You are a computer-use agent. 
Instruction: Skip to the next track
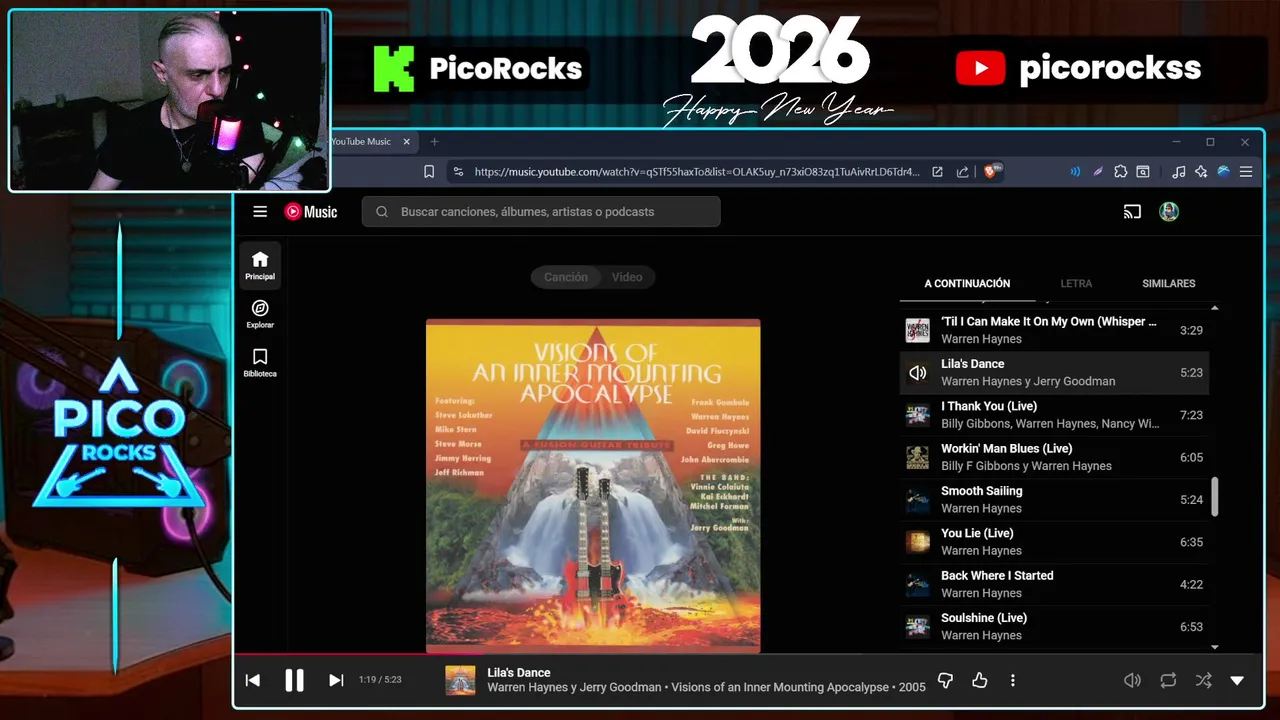point(336,680)
